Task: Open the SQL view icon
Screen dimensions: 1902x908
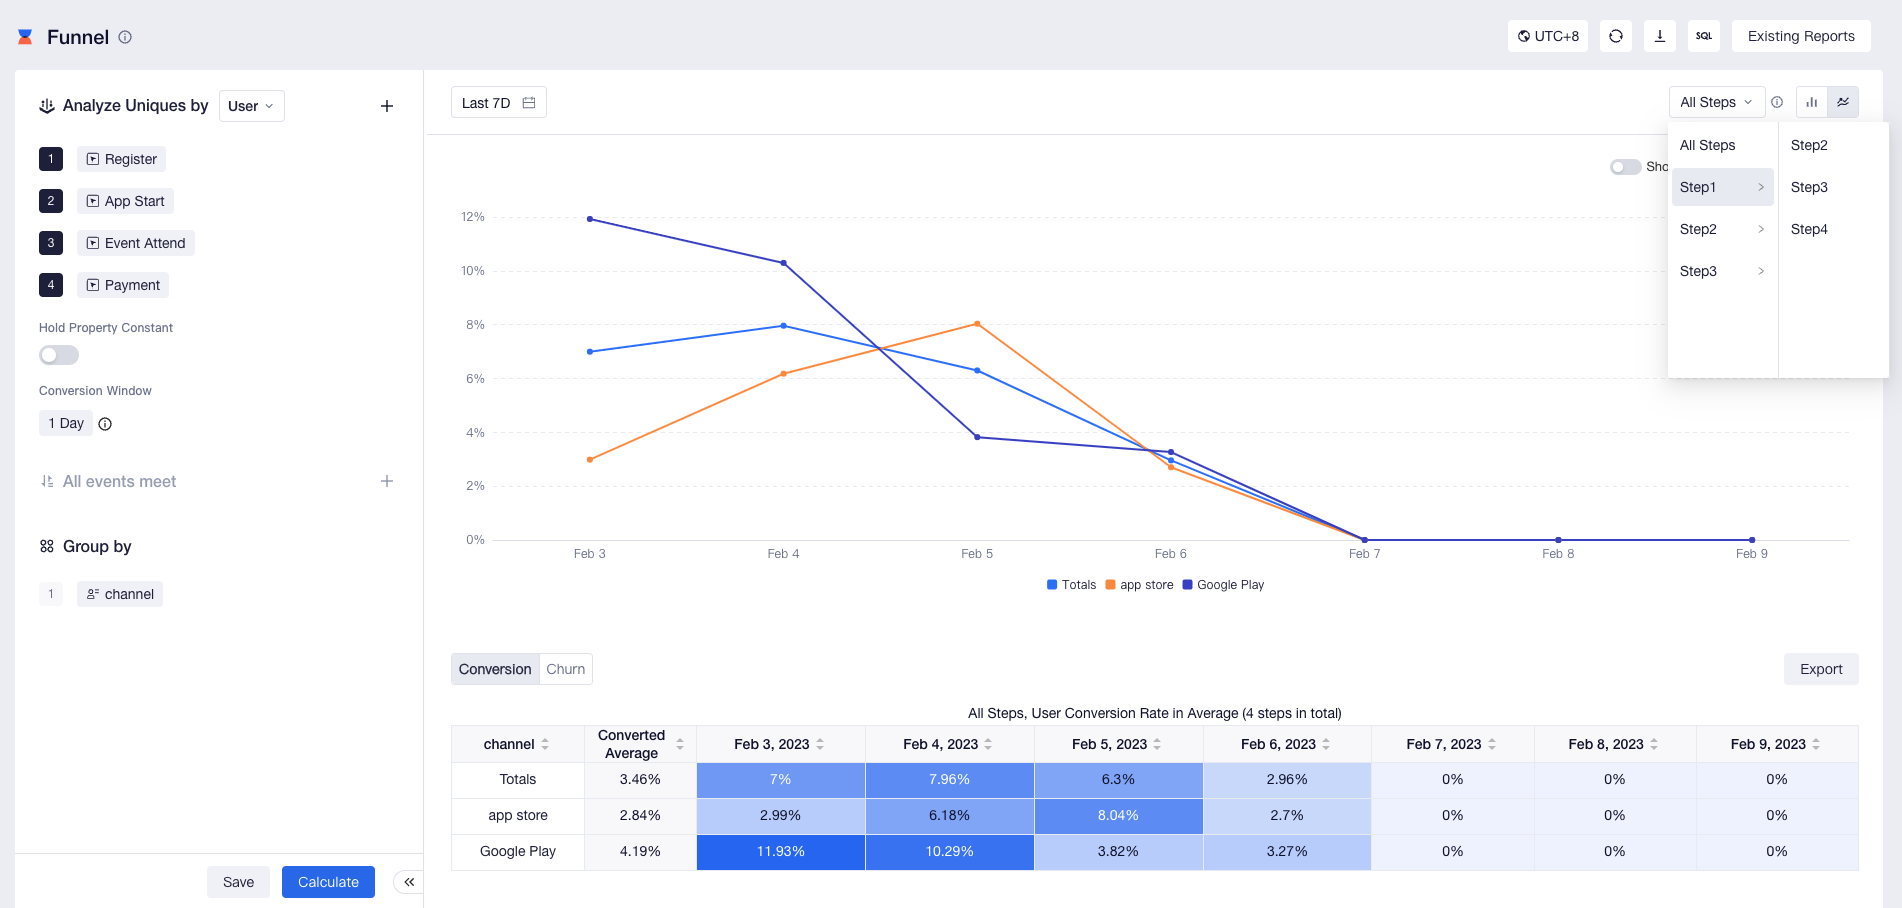Action: (x=1703, y=36)
